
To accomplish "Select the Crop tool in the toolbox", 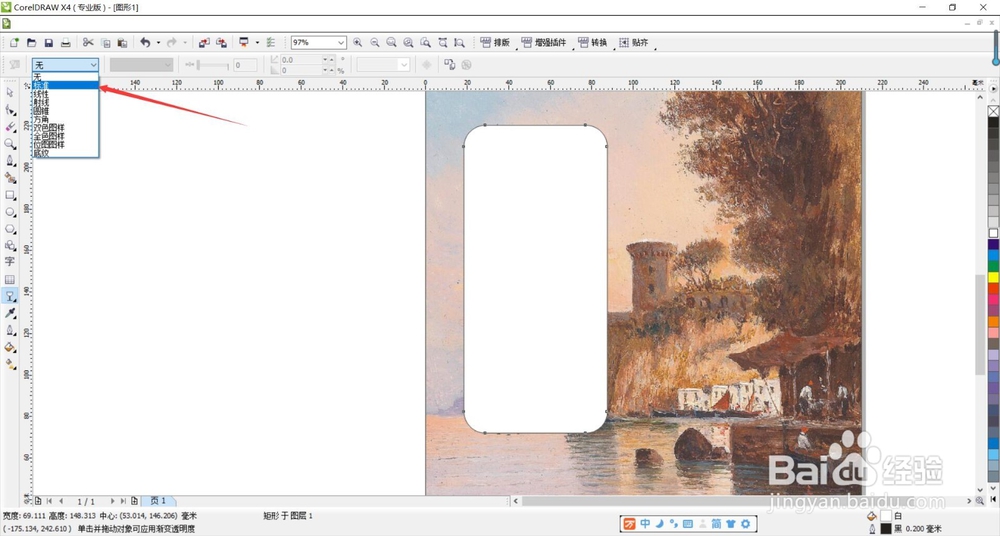I will click(10, 127).
